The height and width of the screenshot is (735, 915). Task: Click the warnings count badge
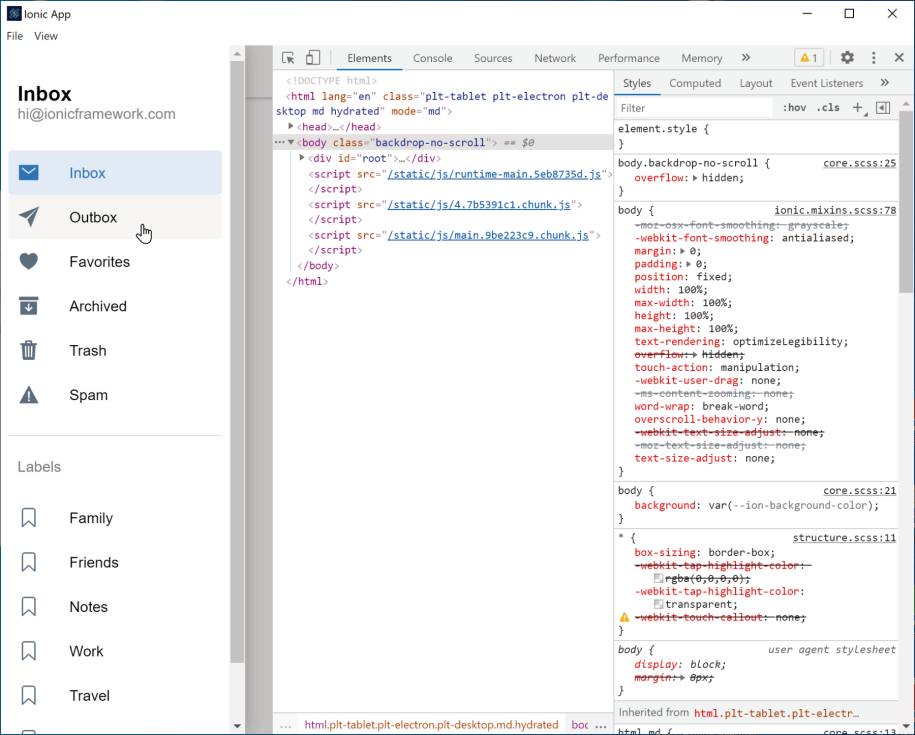[809, 58]
